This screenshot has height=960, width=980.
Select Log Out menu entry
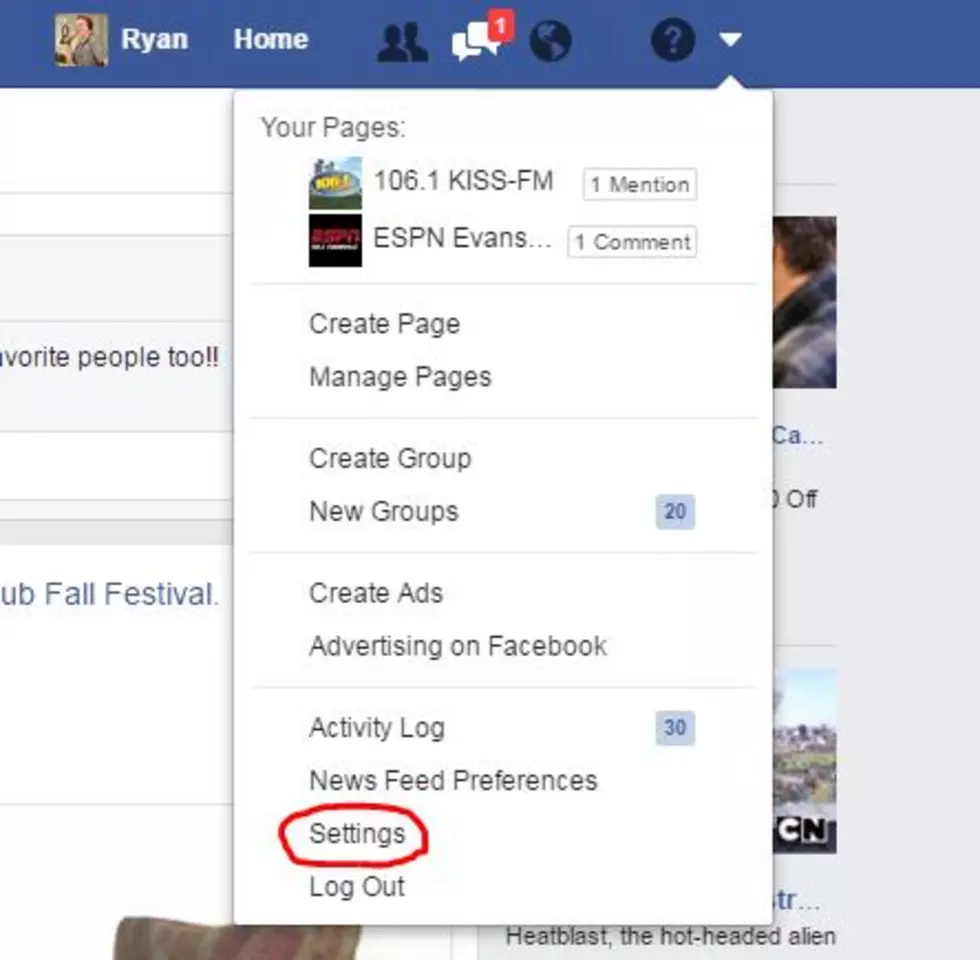click(x=357, y=887)
